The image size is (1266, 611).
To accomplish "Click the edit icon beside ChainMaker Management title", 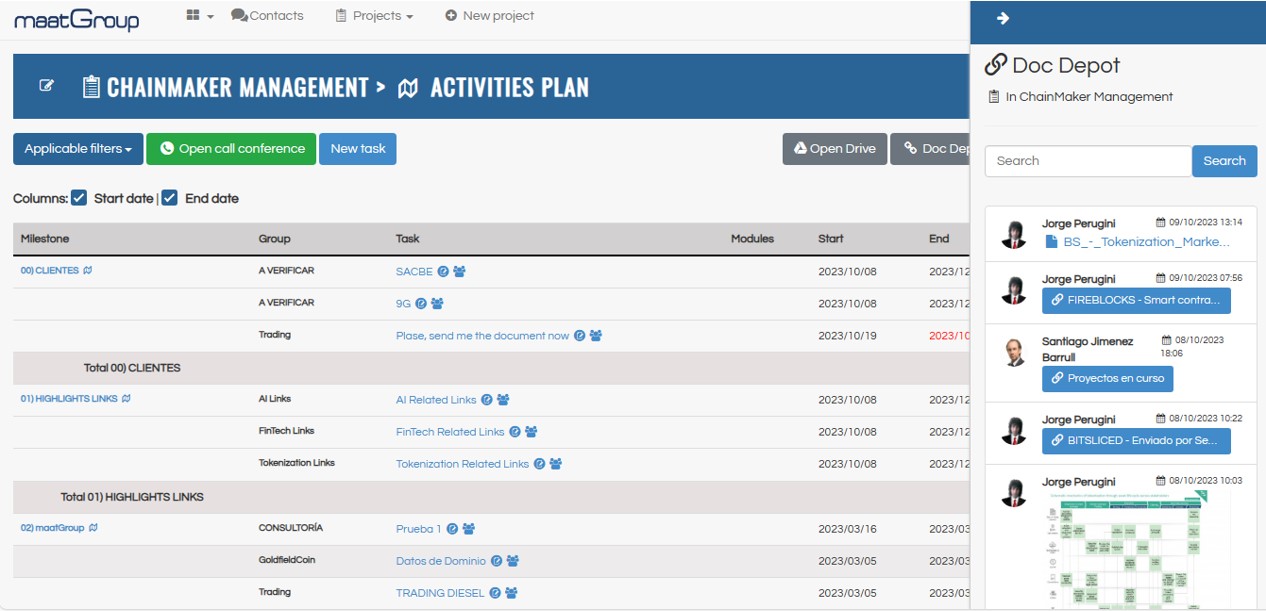I will [46, 86].
